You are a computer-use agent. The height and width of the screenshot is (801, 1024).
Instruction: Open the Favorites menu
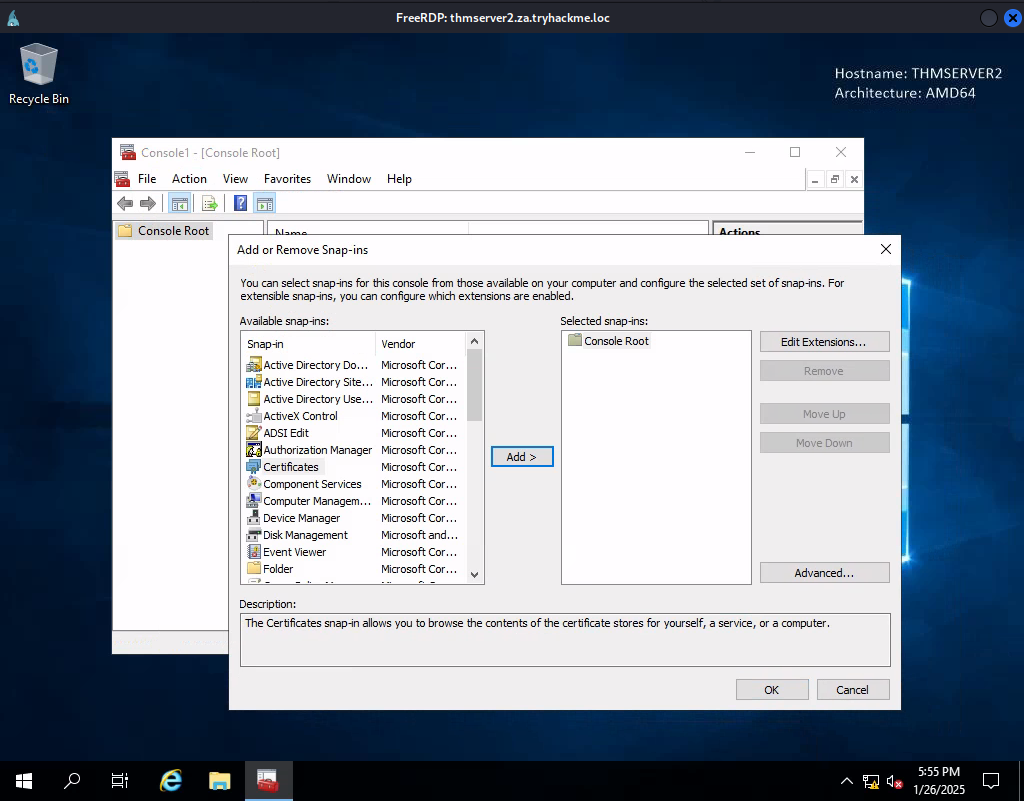click(287, 179)
